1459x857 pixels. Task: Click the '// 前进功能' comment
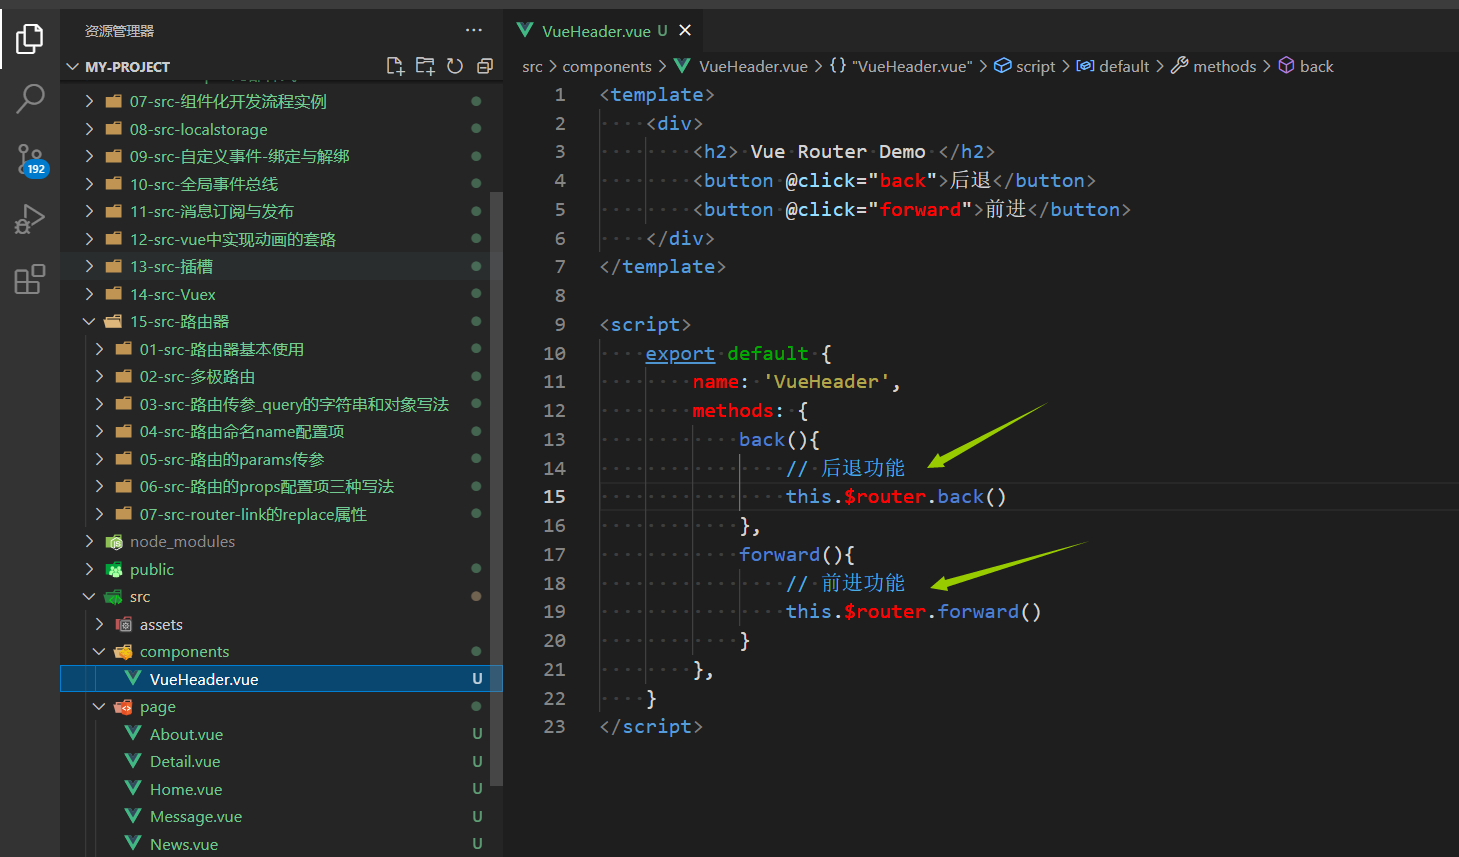845,583
